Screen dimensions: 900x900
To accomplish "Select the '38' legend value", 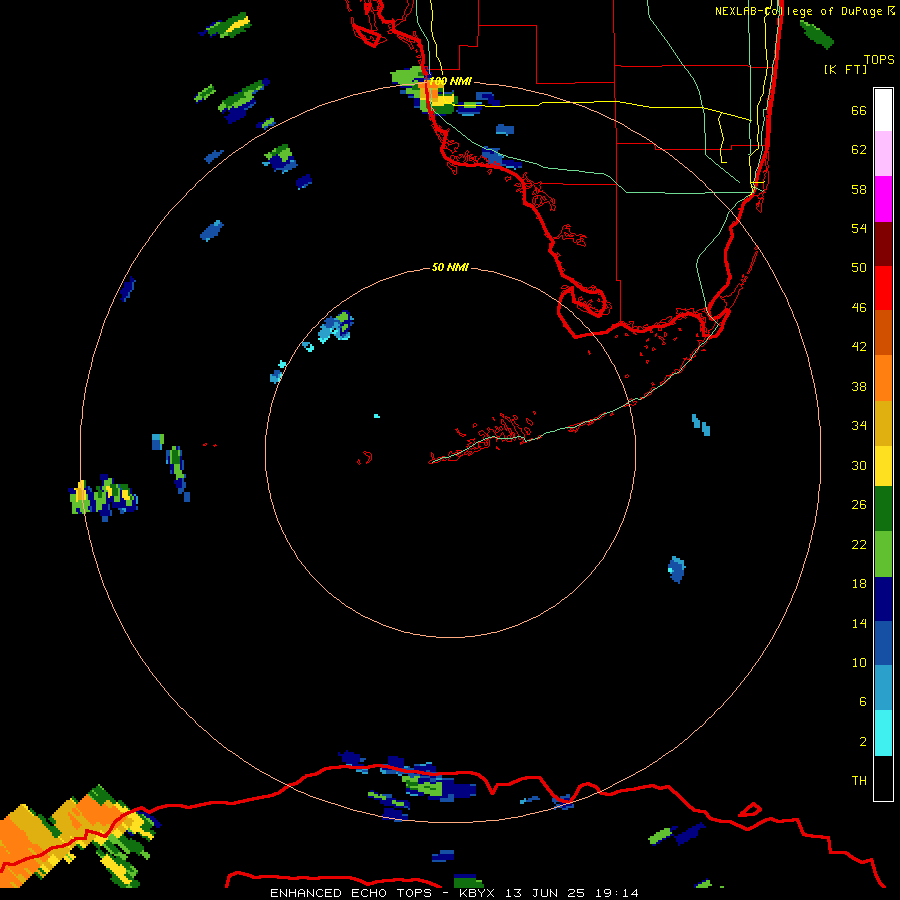I will pos(859,387).
